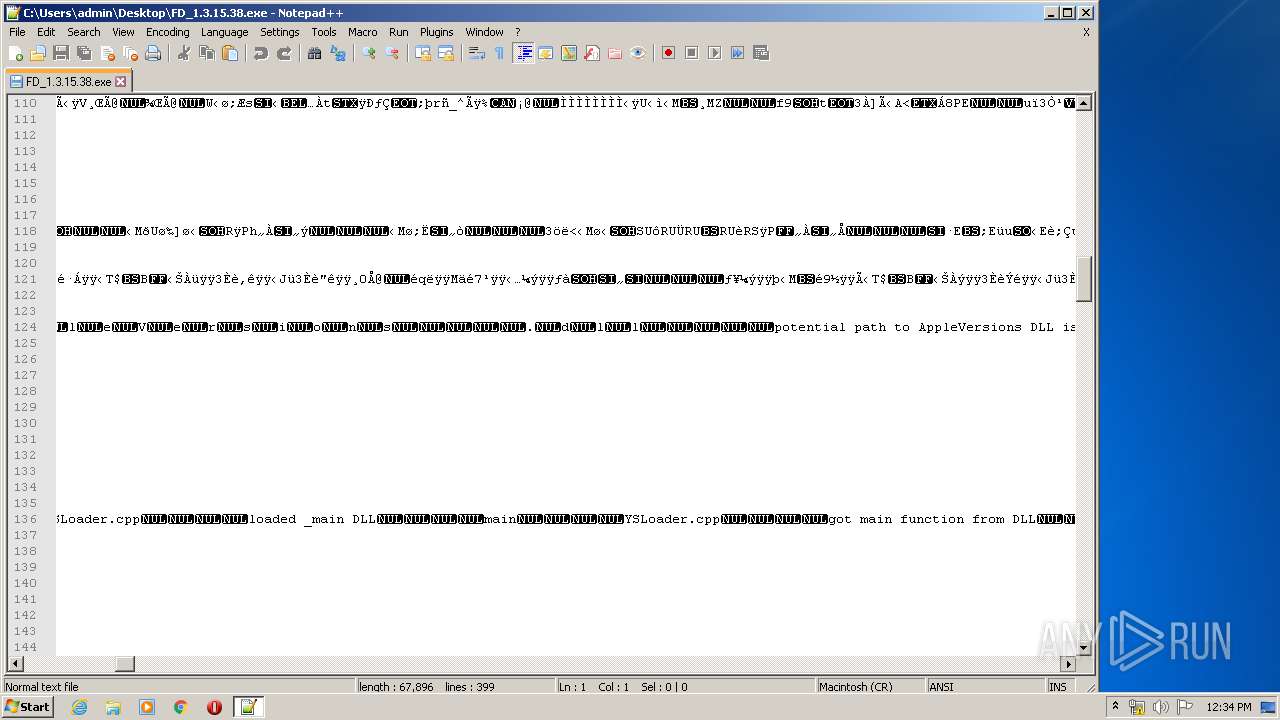The height and width of the screenshot is (720, 1280).
Task: Open the Replace dialog icon
Action: click(x=338, y=53)
